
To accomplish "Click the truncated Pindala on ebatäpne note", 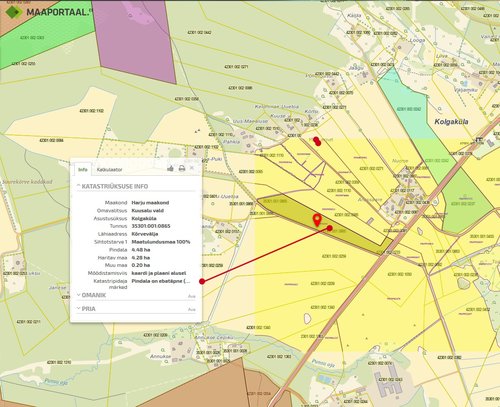I will [x=161, y=281].
